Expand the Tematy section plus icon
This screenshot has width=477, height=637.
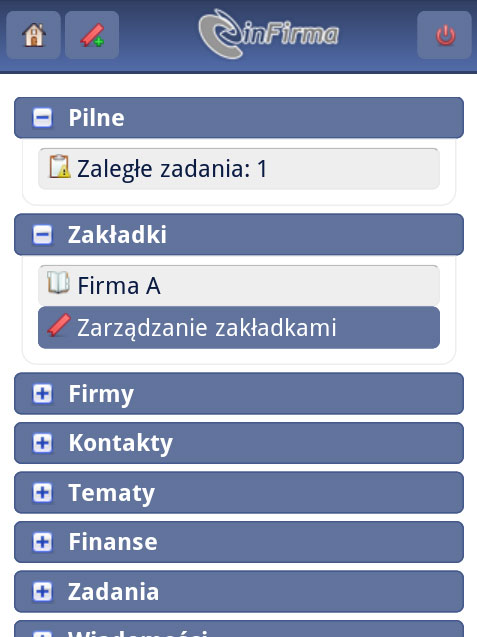point(42,492)
